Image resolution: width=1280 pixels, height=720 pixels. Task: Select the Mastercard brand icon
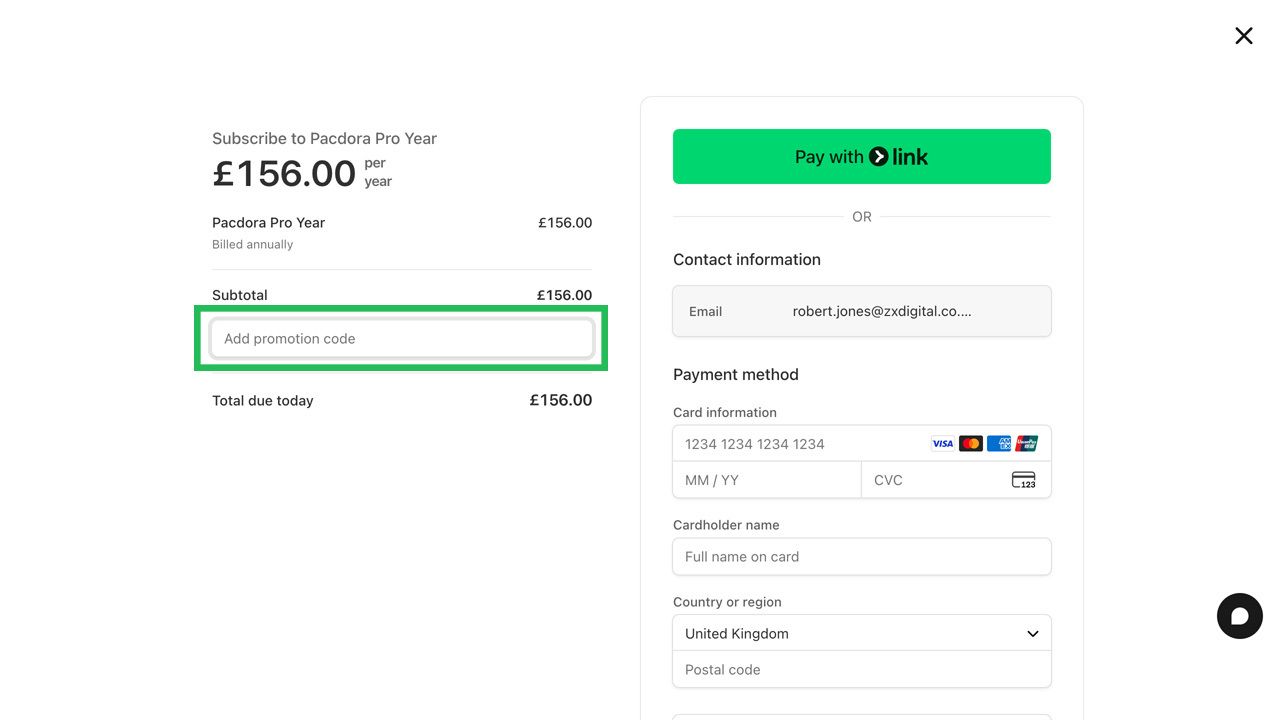[970, 443]
